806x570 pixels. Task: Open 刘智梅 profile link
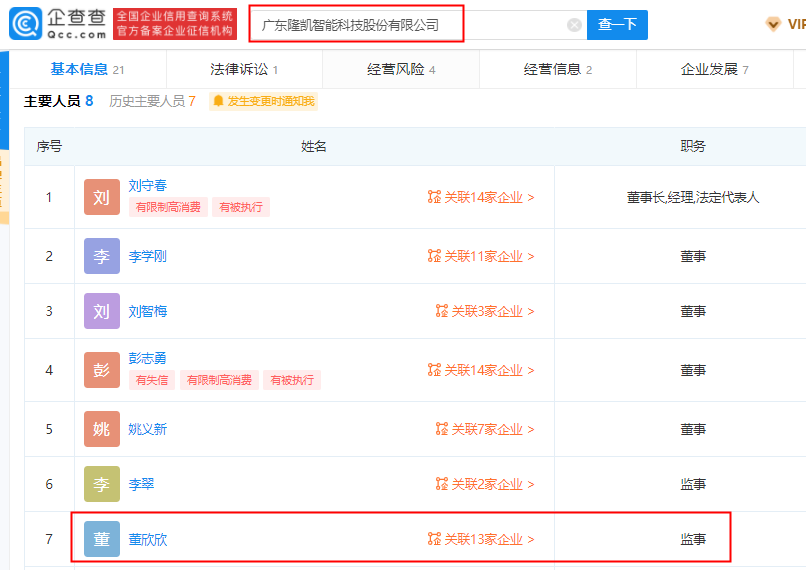(x=148, y=311)
